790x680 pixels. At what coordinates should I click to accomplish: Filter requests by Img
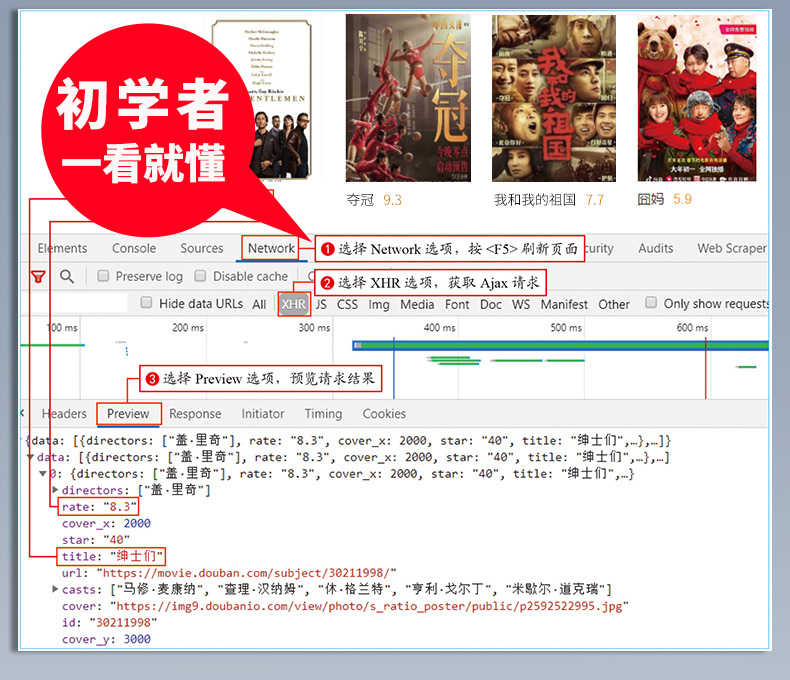click(x=378, y=305)
